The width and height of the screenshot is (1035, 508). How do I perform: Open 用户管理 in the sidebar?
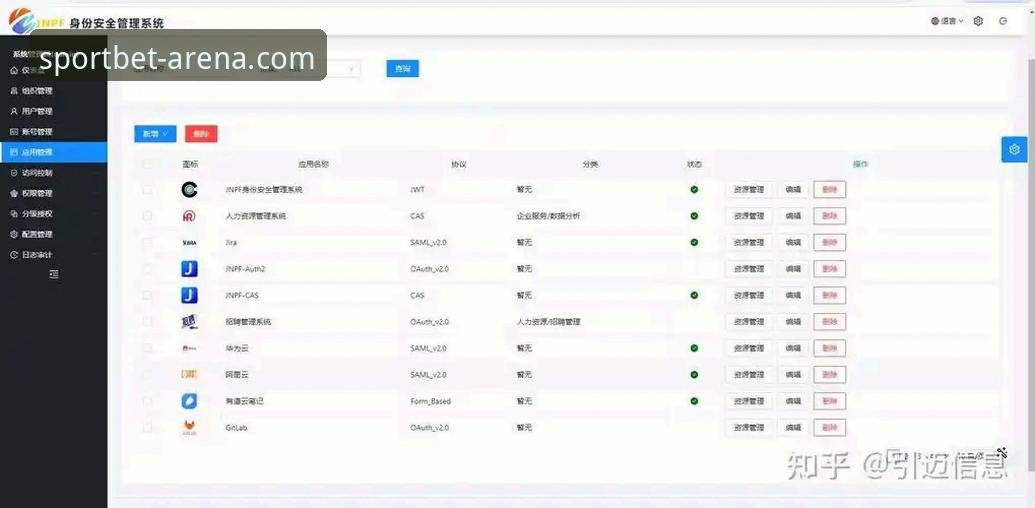click(x=53, y=111)
